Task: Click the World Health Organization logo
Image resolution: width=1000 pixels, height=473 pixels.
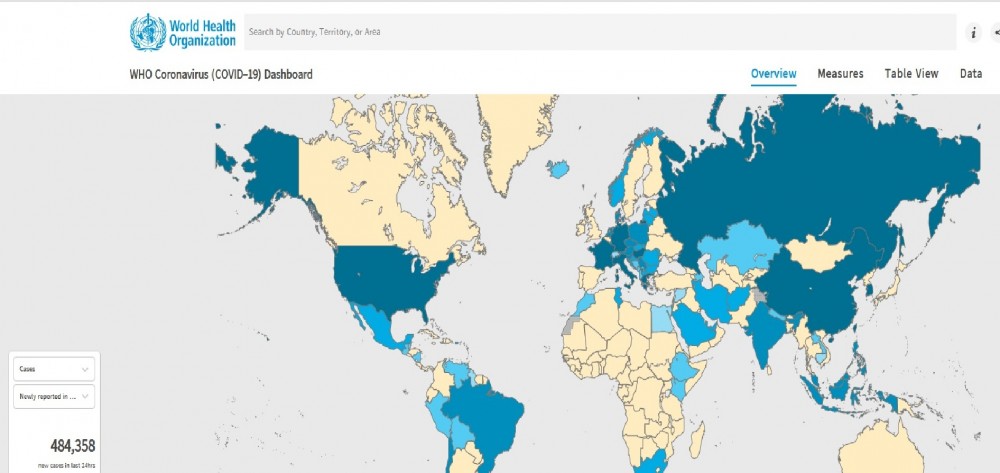Action: pos(183,32)
